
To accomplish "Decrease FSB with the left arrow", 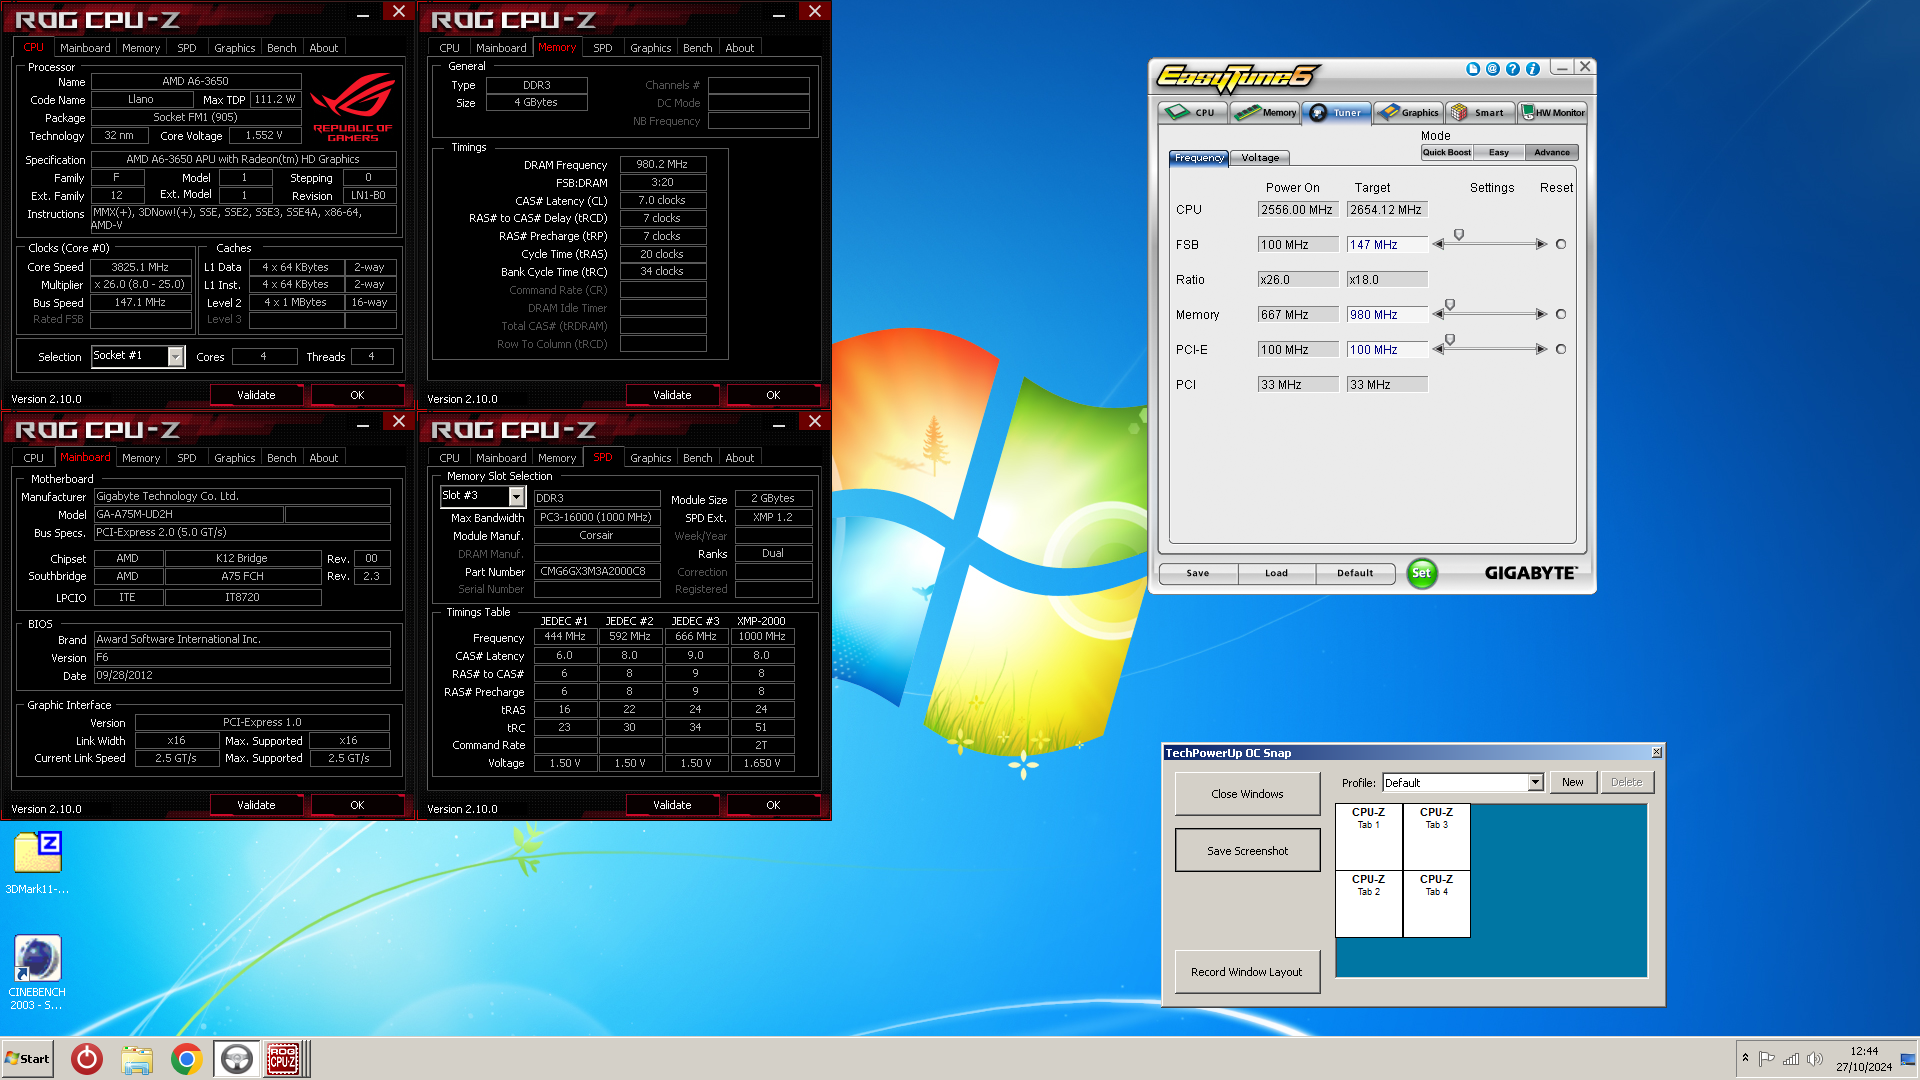I will click(x=1439, y=244).
